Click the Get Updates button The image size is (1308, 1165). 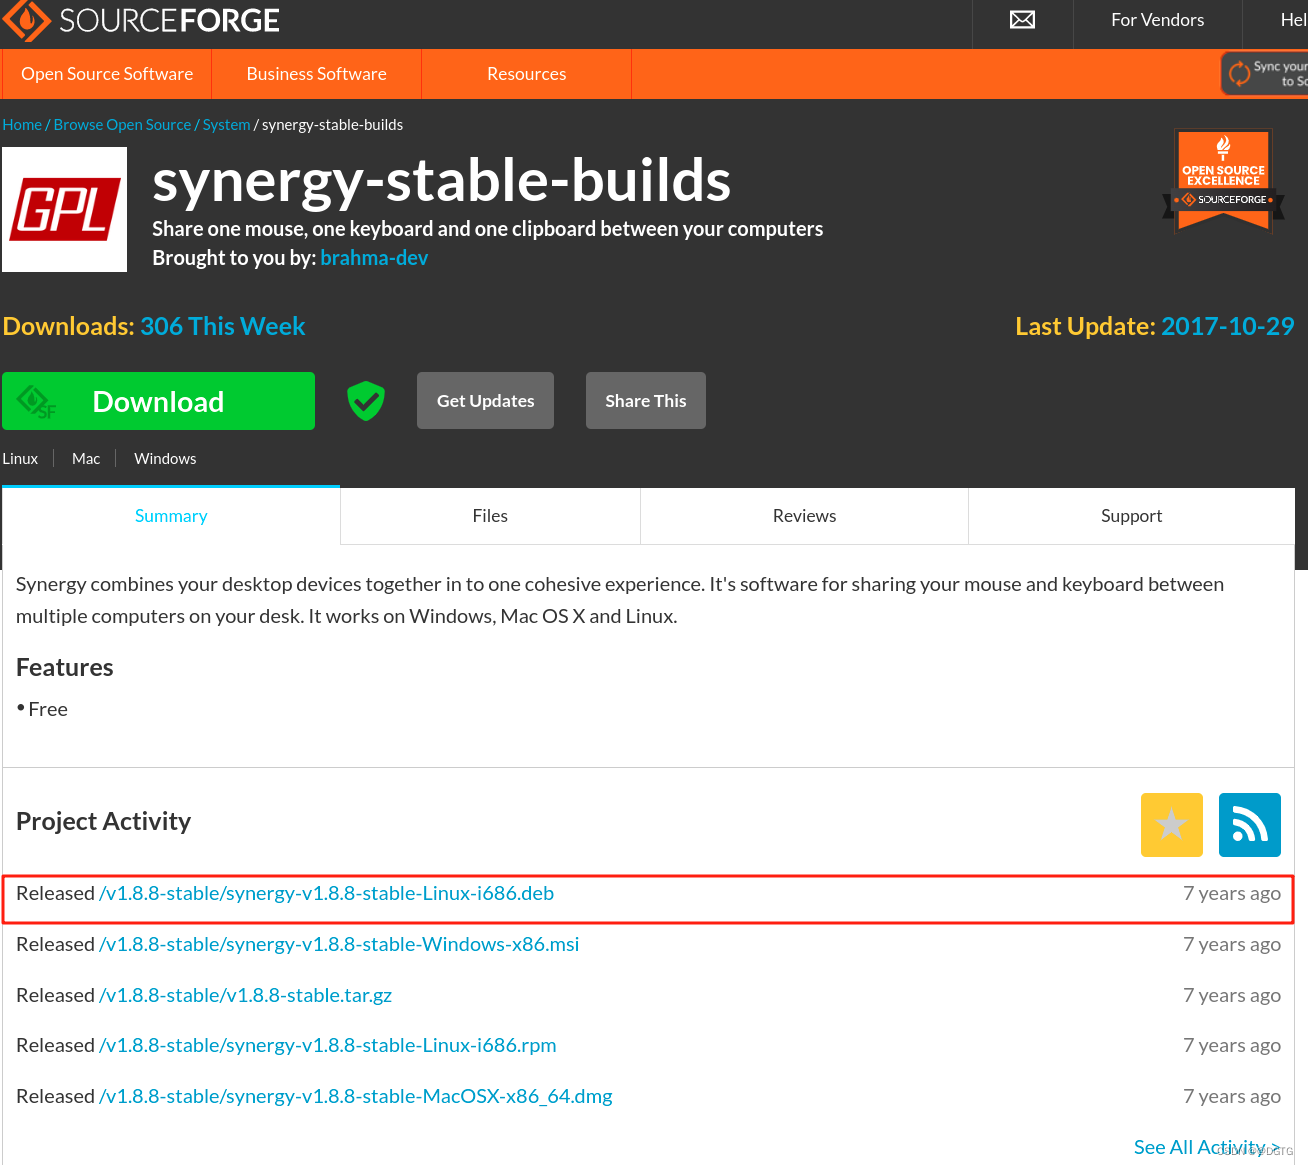485,401
